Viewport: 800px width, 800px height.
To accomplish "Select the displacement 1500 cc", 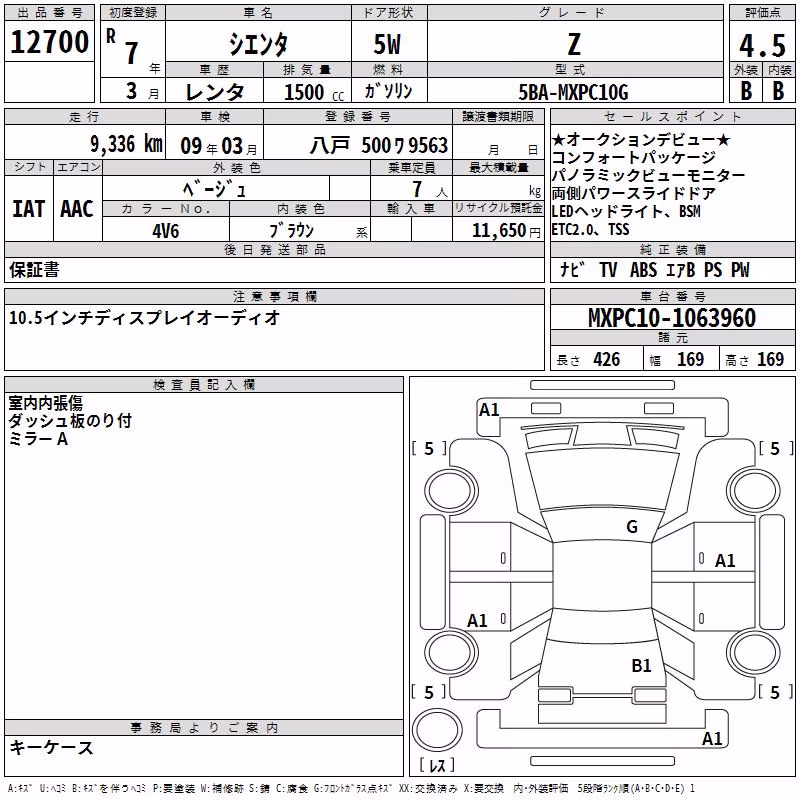I will [x=314, y=92].
